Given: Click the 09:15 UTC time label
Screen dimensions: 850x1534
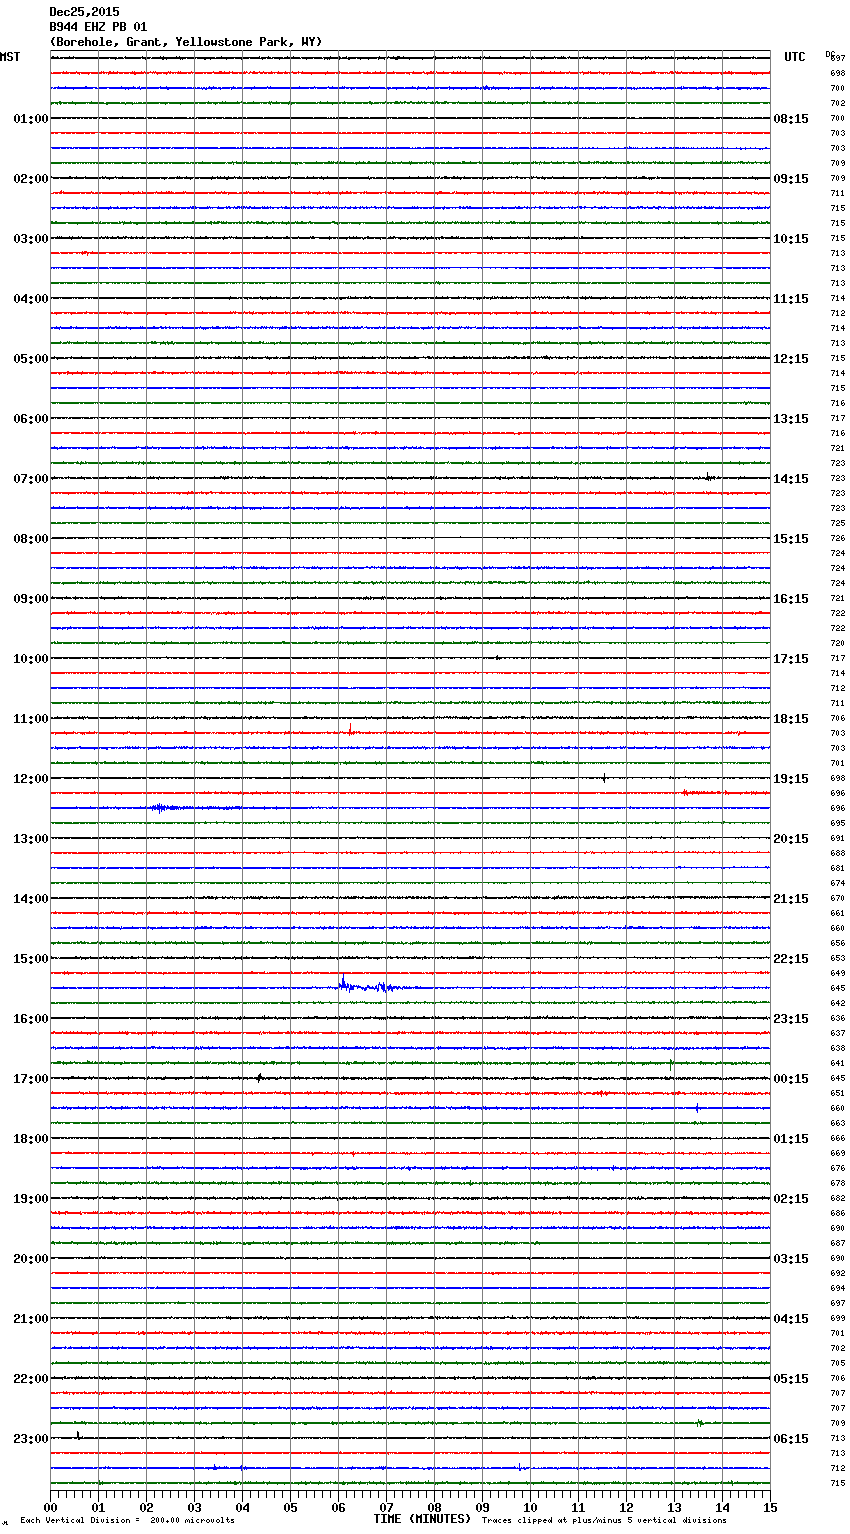Looking at the screenshot, I should point(791,179).
